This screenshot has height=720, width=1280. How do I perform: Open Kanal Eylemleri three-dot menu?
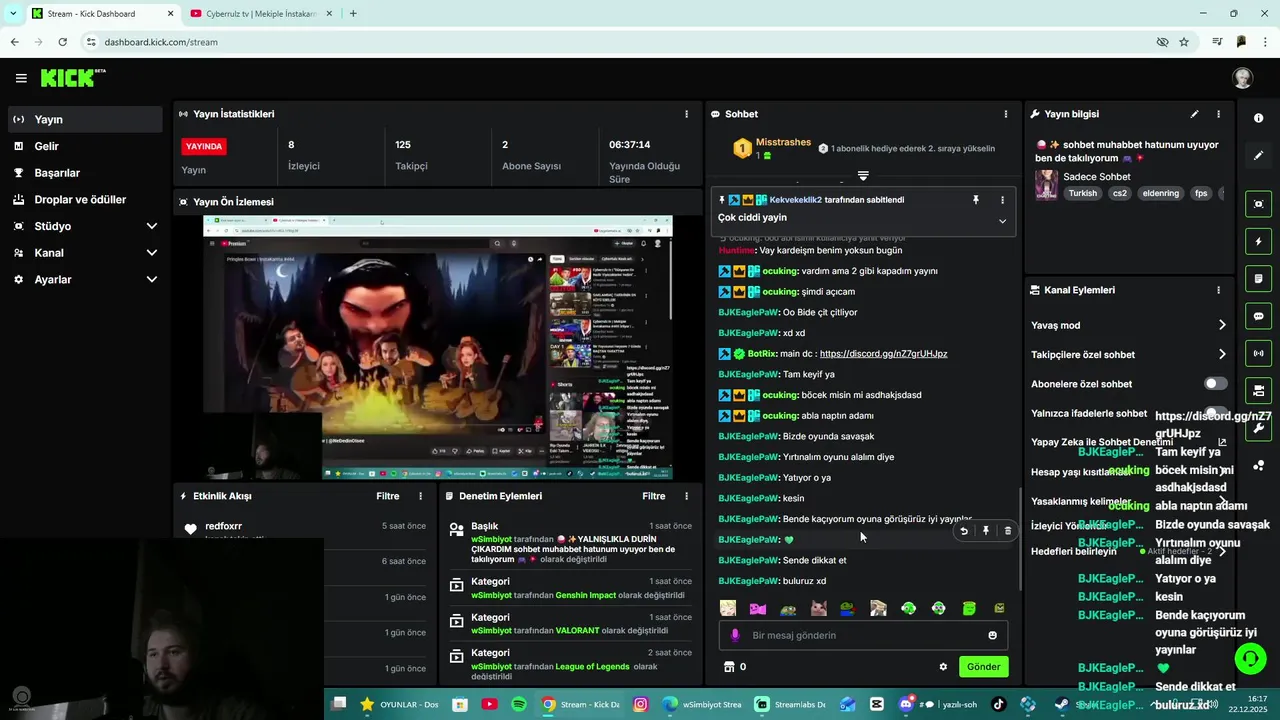coord(1218,290)
